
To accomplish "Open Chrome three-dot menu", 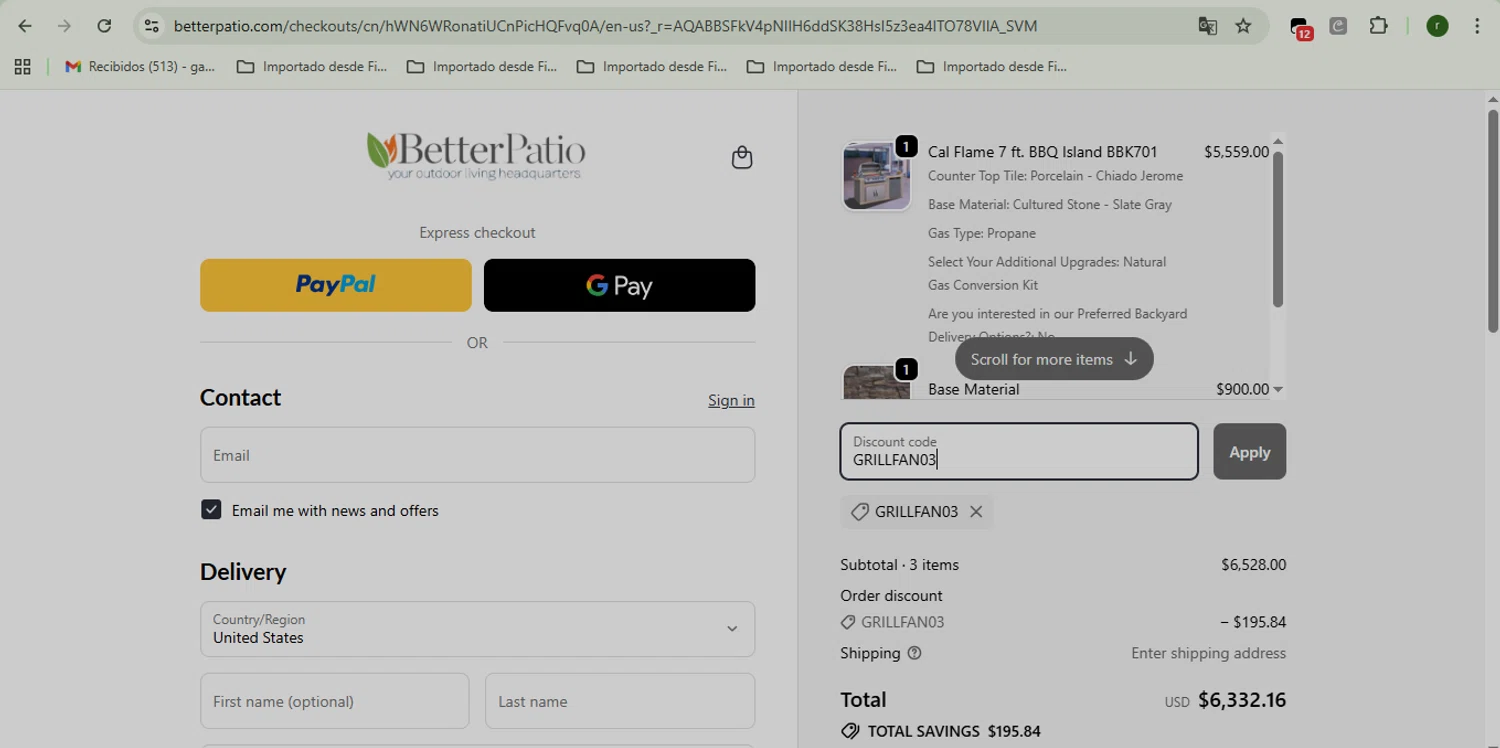I will coord(1477,26).
